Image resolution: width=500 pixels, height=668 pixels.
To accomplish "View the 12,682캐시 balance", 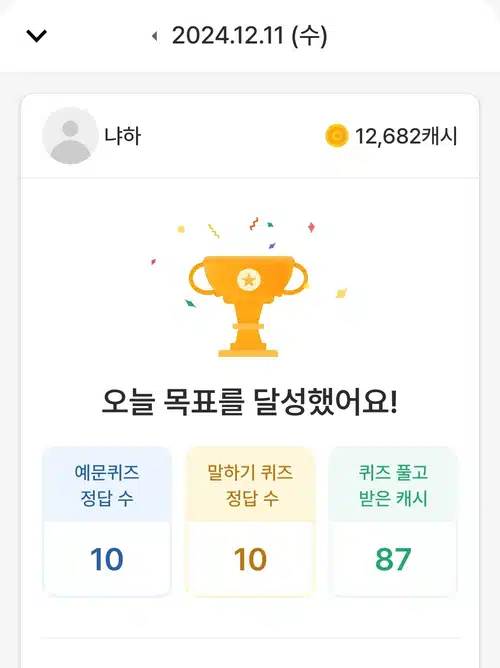I will tap(406, 136).
